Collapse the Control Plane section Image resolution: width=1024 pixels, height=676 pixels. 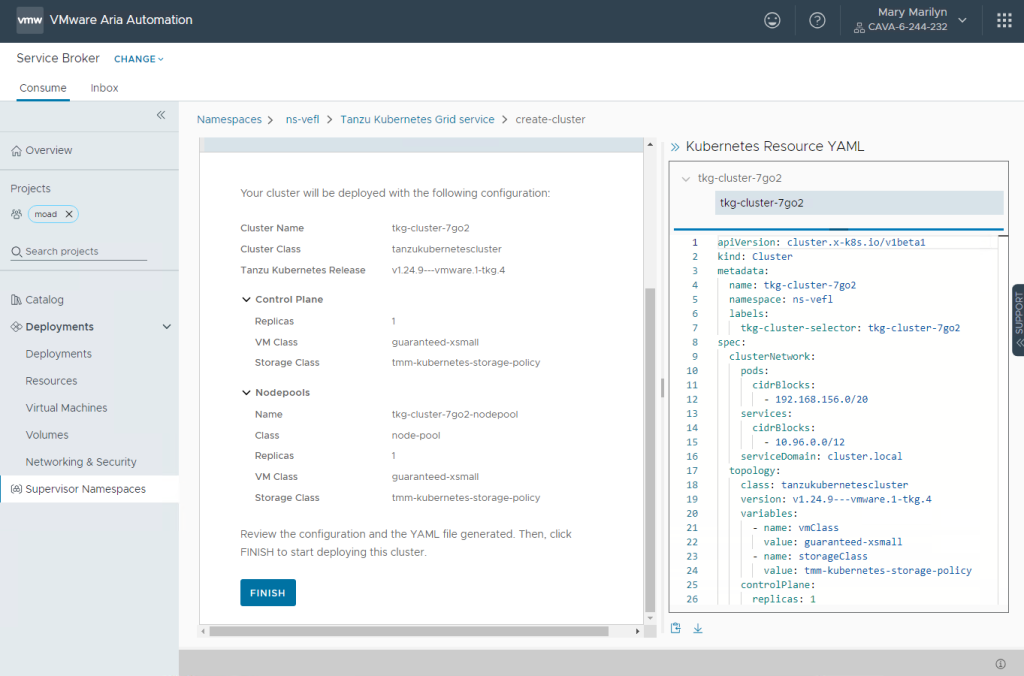[x=246, y=299]
